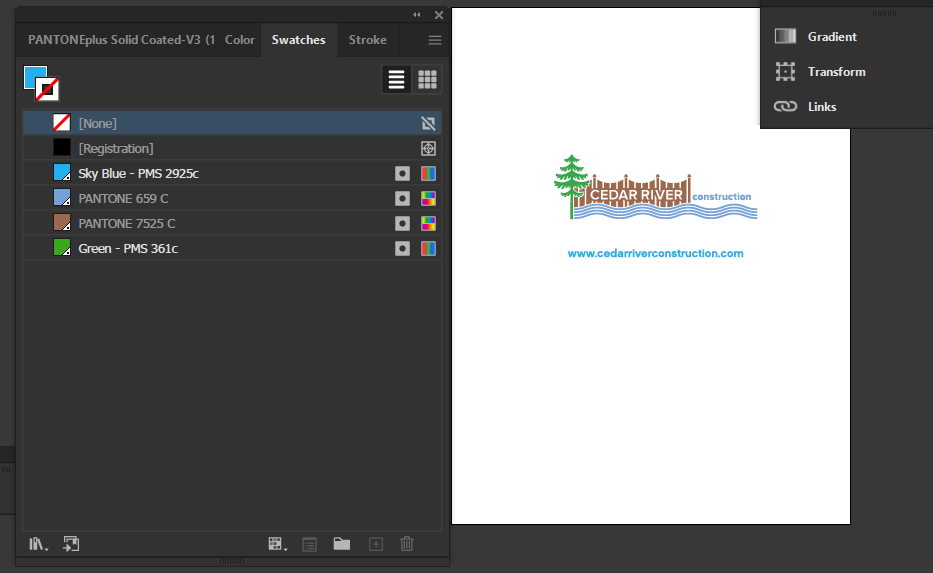Image resolution: width=933 pixels, height=573 pixels.
Task: Click color mode icon on PANTONE 7525 C row
Action: (428, 223)
